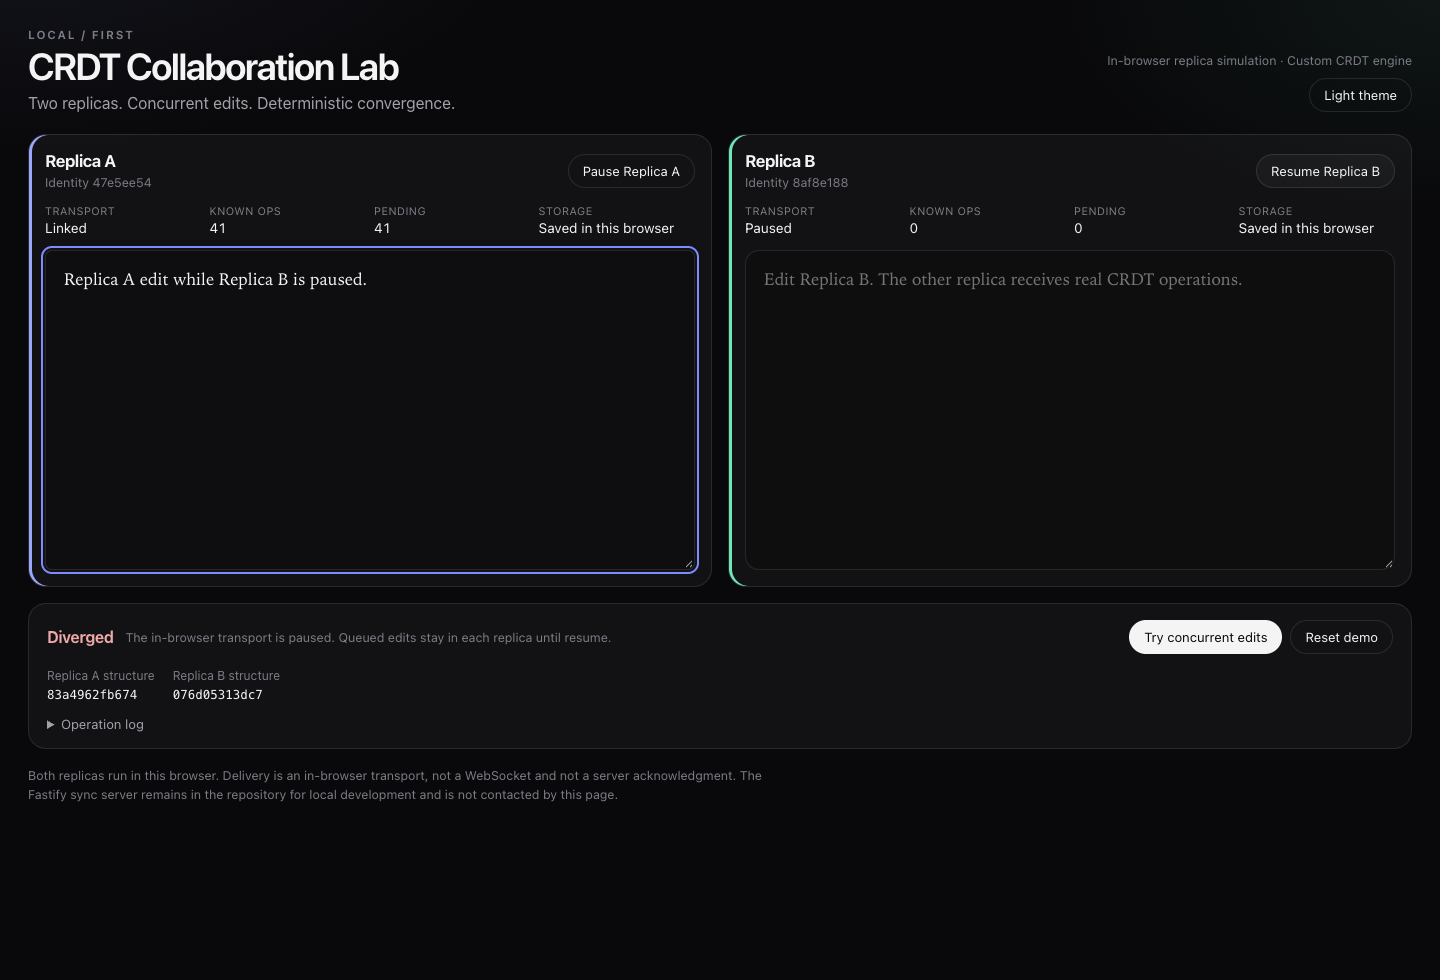
Task: Click the CRDT Collaboration Lab heading
Action: pyautogui.click(x=213, y=67)
